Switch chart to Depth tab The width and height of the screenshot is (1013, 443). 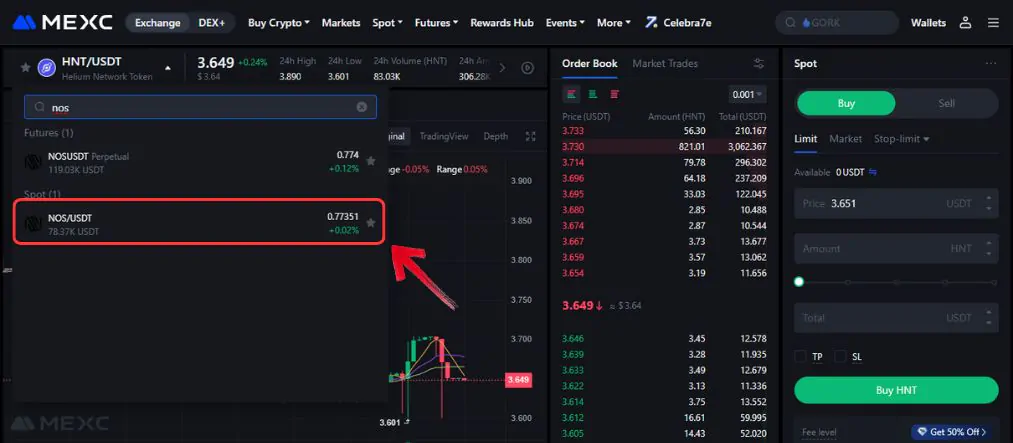pyautogui.click(x=496, y=136)
